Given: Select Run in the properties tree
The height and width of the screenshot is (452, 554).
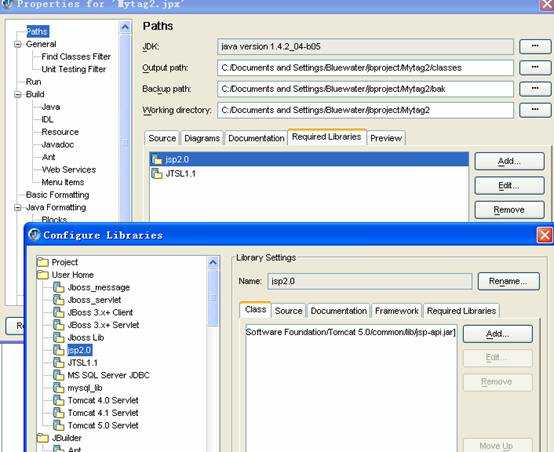Looking at the screenshot, I should 34,82.
